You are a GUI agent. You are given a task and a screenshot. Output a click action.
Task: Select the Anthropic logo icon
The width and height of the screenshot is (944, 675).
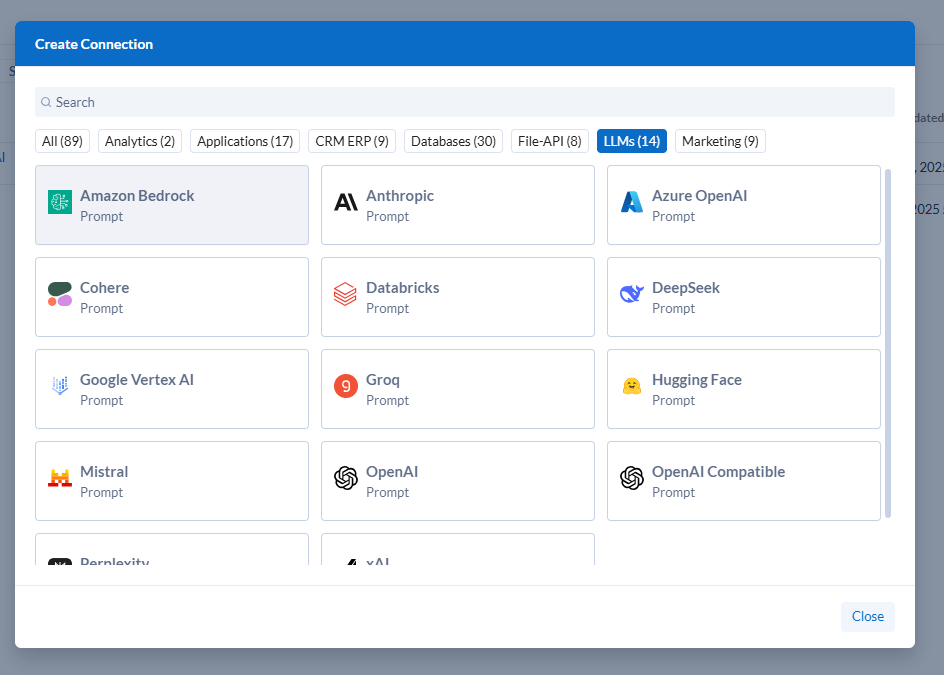point(346,202)
